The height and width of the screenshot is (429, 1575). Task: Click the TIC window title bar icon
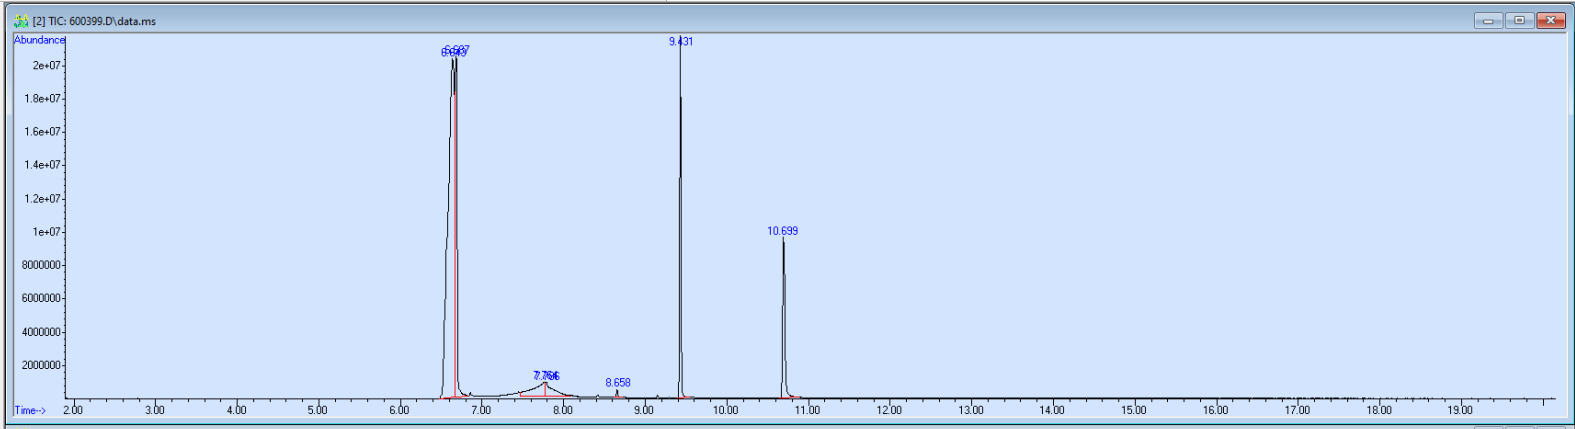(x=21, y=20)
